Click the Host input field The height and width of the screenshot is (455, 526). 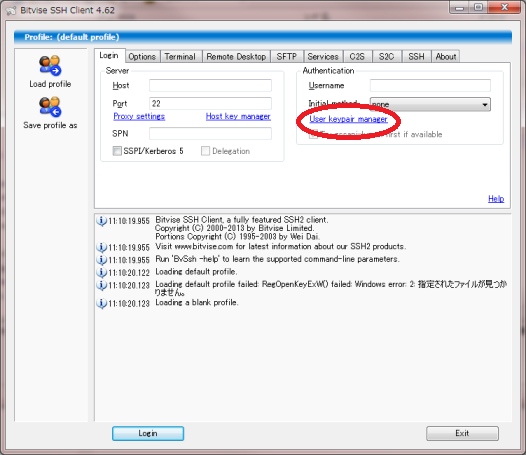210,86
